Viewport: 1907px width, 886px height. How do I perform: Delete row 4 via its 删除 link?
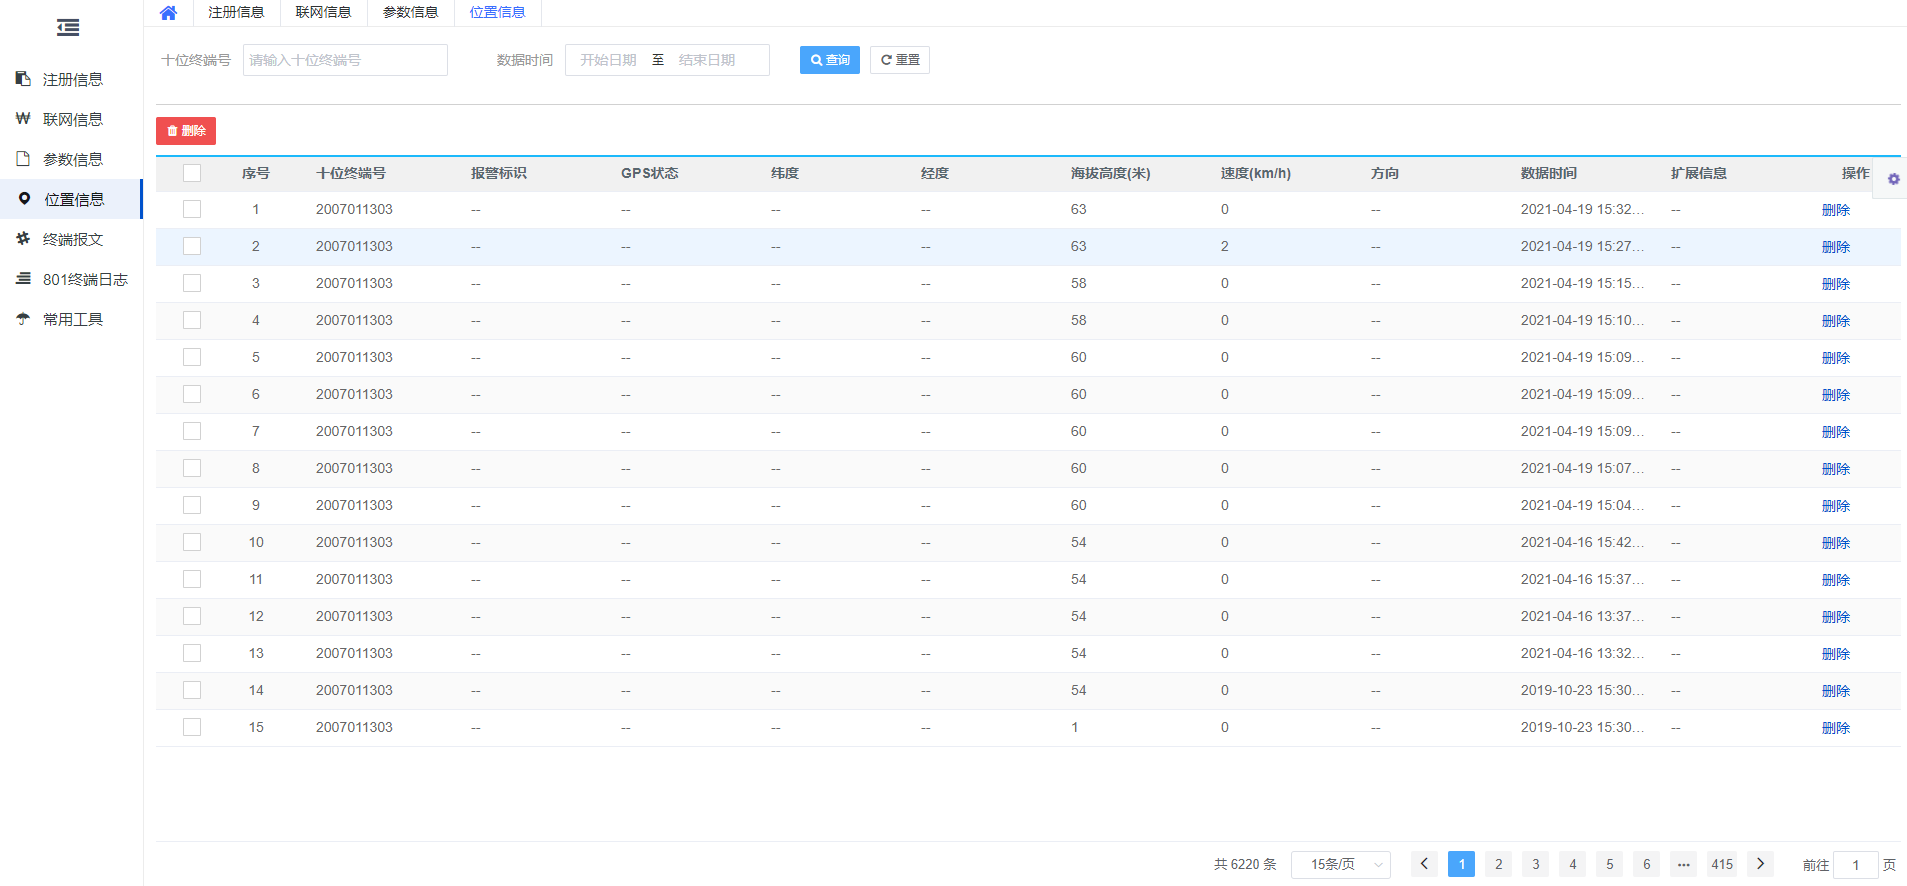tap(1836, 321)
